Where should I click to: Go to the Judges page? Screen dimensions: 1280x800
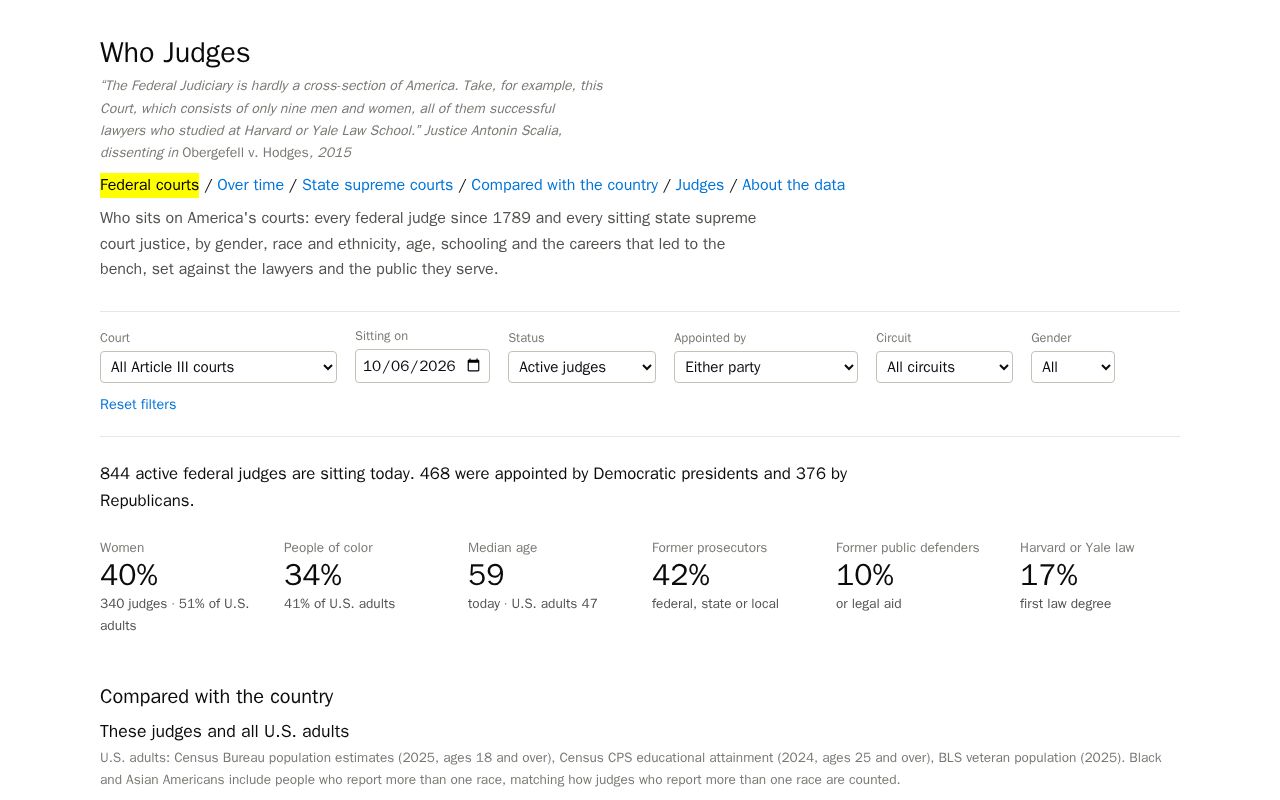700,185
